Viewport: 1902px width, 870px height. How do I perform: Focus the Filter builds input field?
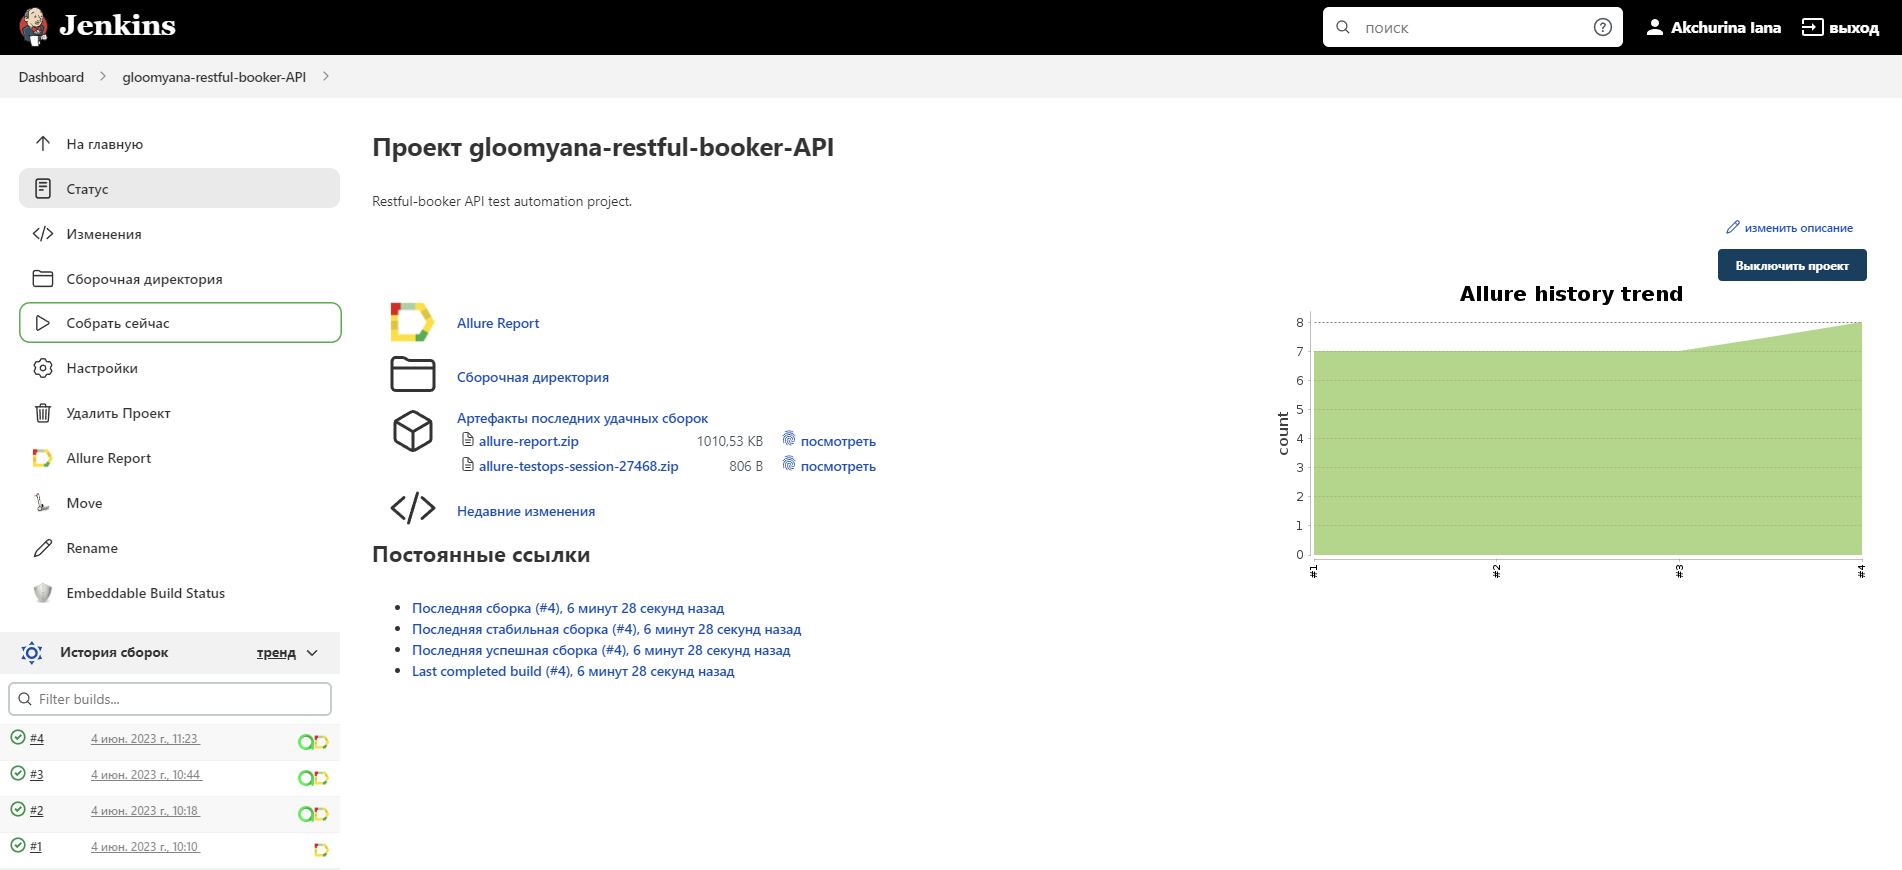pyautogui.click(x=170, y=699)
